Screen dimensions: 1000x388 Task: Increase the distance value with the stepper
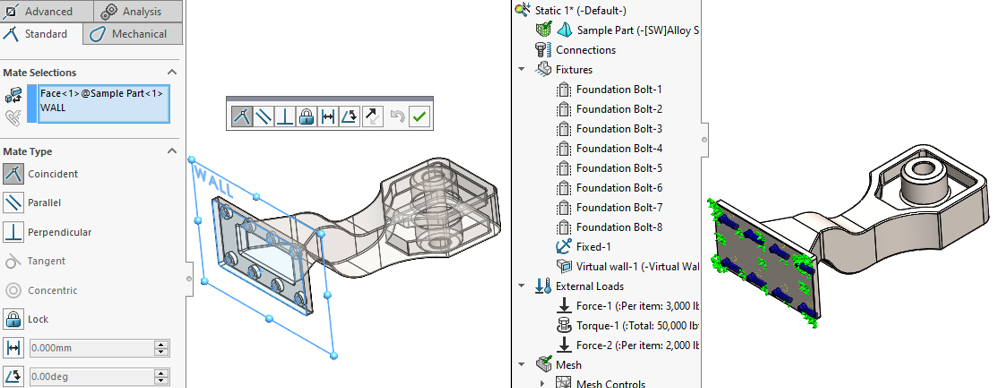162,345
